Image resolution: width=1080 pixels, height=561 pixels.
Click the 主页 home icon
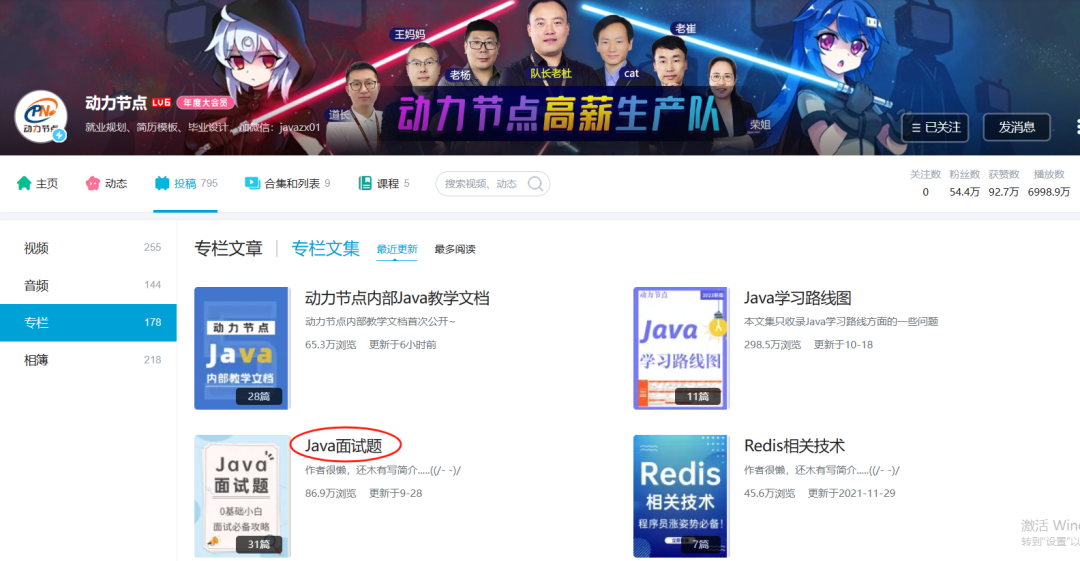coord(24,184)
